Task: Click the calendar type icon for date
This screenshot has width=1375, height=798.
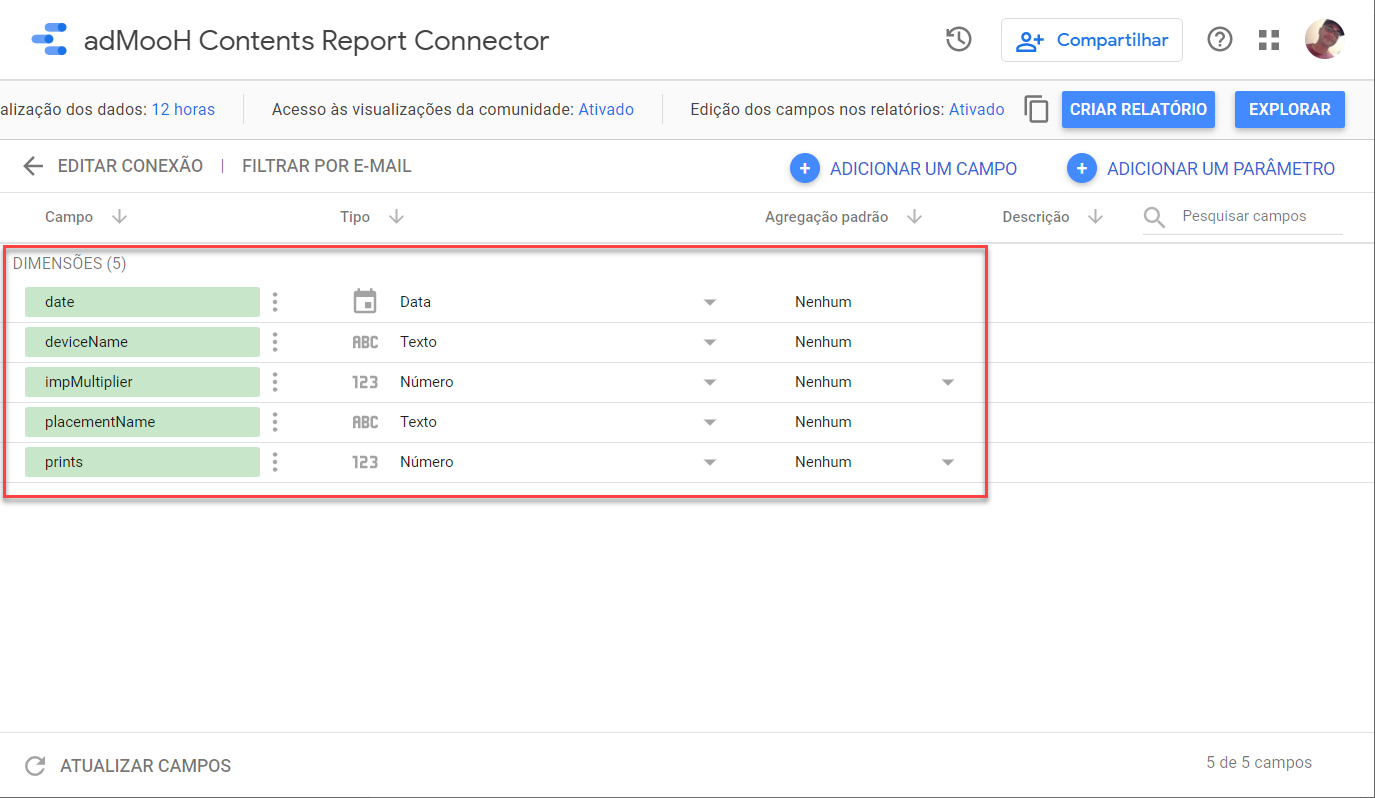Action: pyautogui.click(x=365, y=301)
